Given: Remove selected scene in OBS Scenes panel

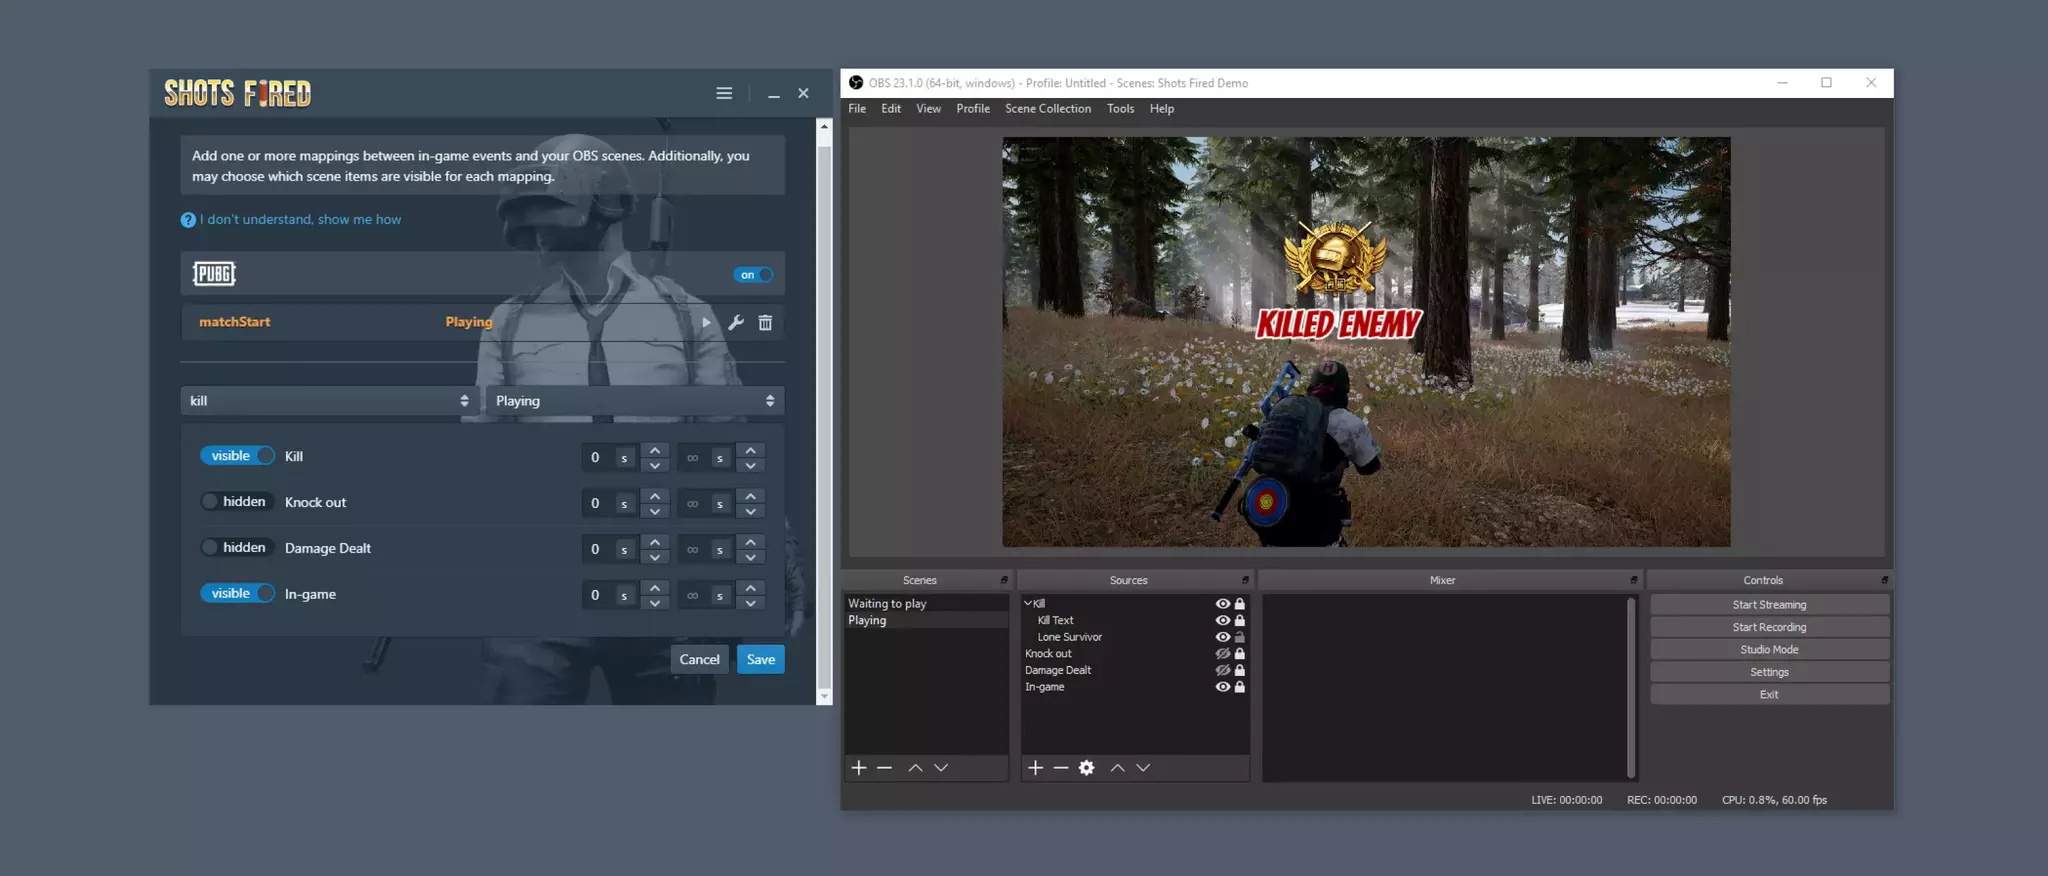Looking at the screenshot, I should click(x=884, y=768).
